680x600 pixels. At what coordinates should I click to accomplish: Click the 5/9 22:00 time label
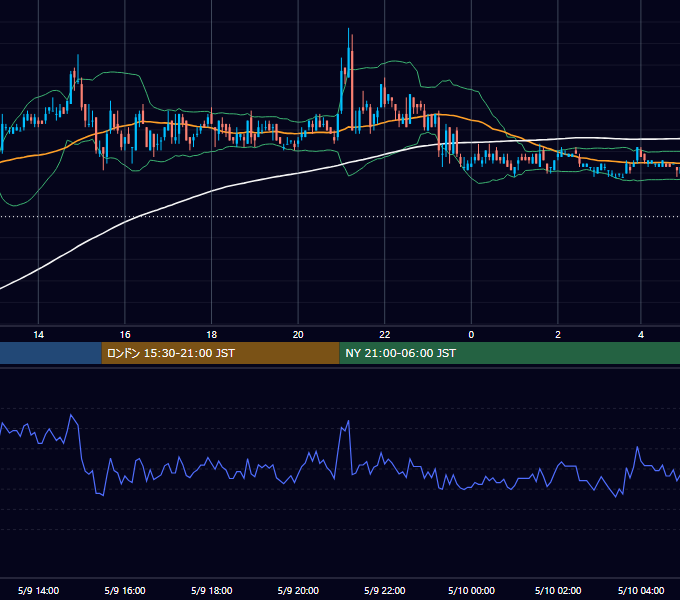click(385, 590)
